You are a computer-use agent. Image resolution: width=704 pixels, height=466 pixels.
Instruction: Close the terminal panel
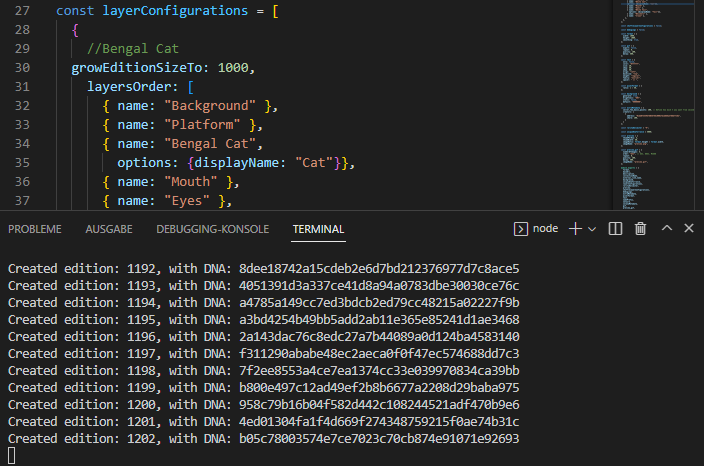pyautogui.click(x=689, y=228)
